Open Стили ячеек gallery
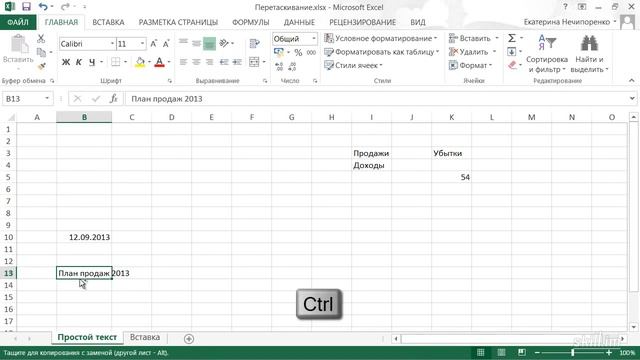Image resolution: width=640 pixels, height=360 pixels. 353,65
